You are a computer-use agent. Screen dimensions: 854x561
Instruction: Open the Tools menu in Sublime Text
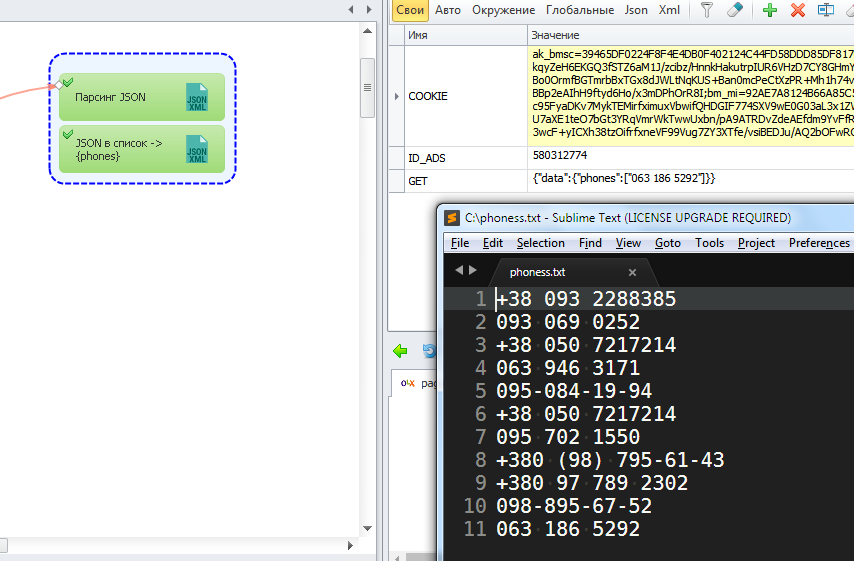[x=709, y=243]
